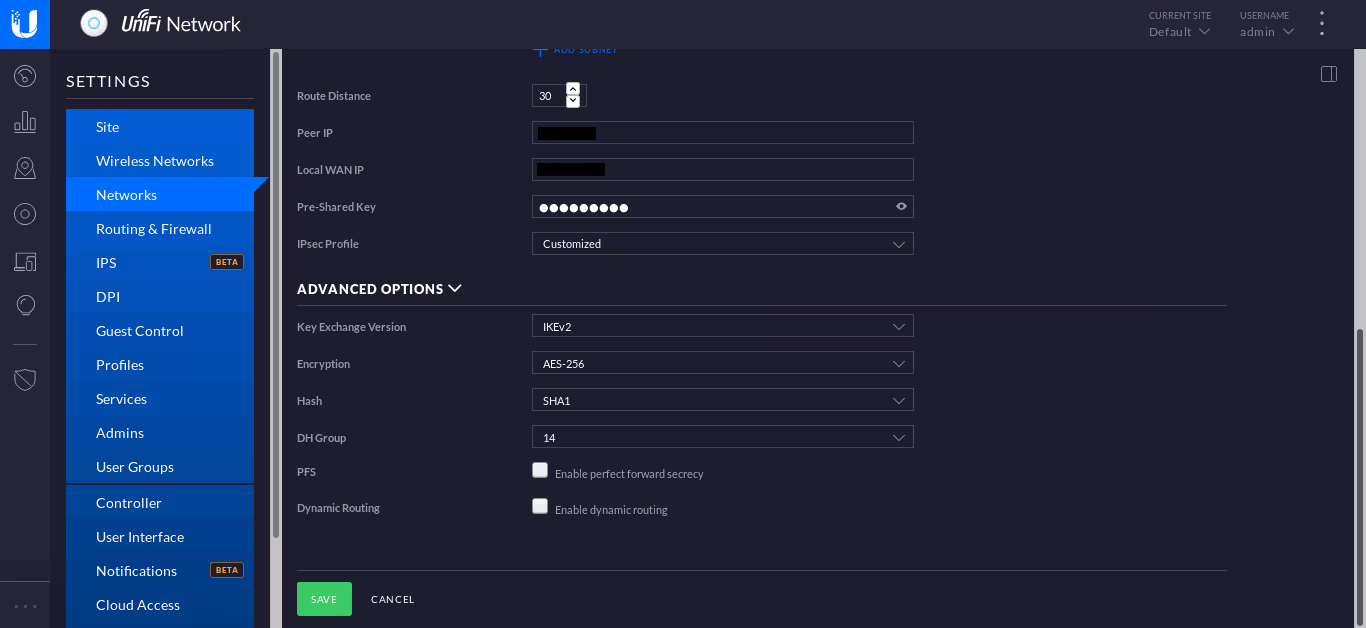Click the Cancel button
Image resolution: width=1366 pixels, height=628 pixels.
[392, 599]
